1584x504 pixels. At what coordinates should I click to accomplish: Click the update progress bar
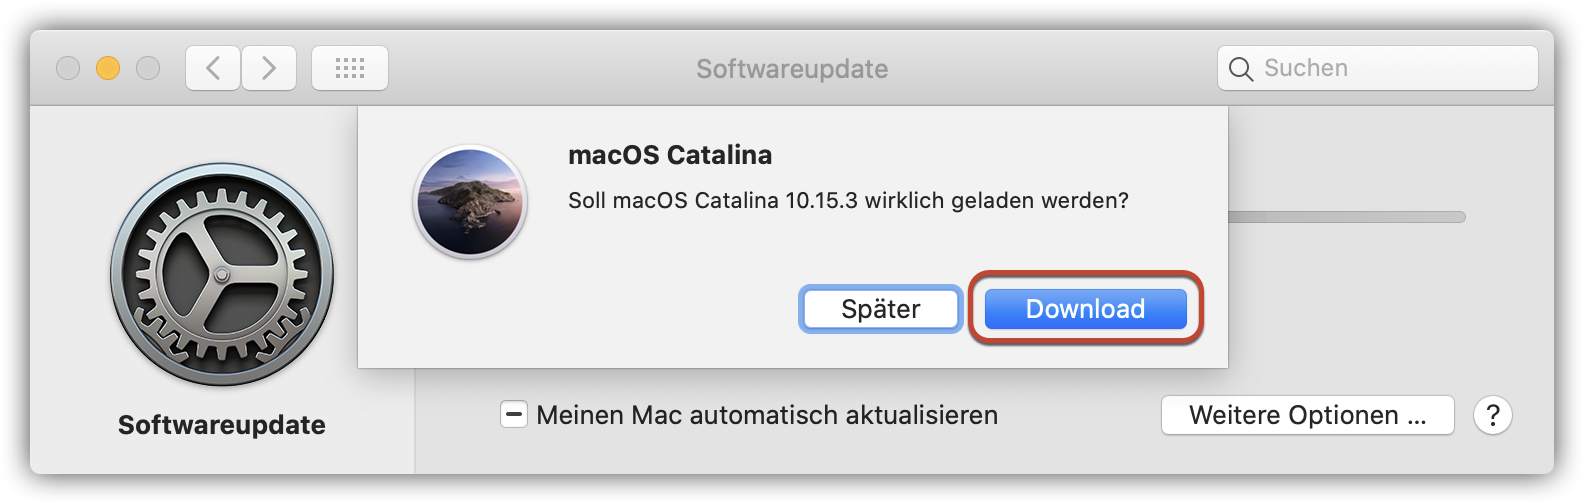tap(1346, 217)
